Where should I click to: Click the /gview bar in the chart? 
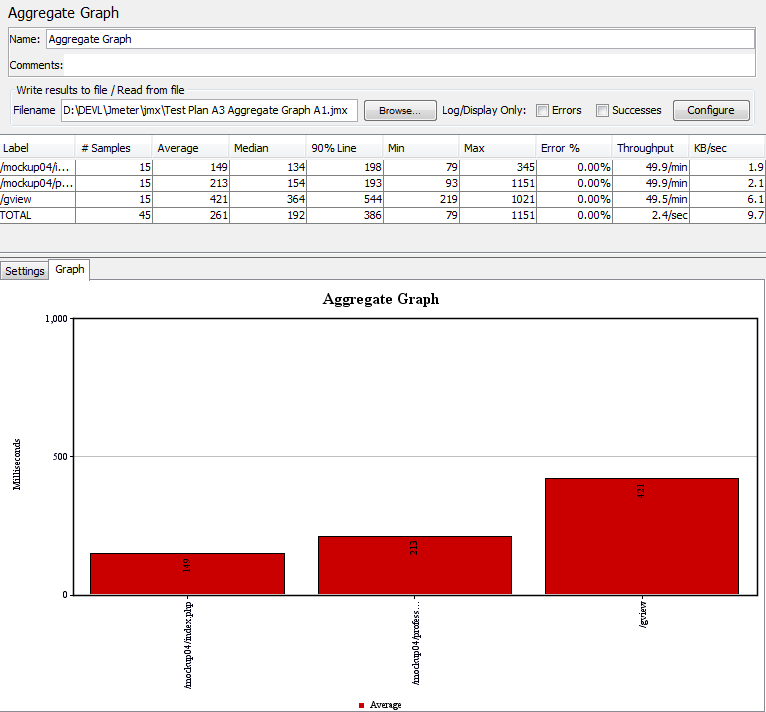coord(641,536)
